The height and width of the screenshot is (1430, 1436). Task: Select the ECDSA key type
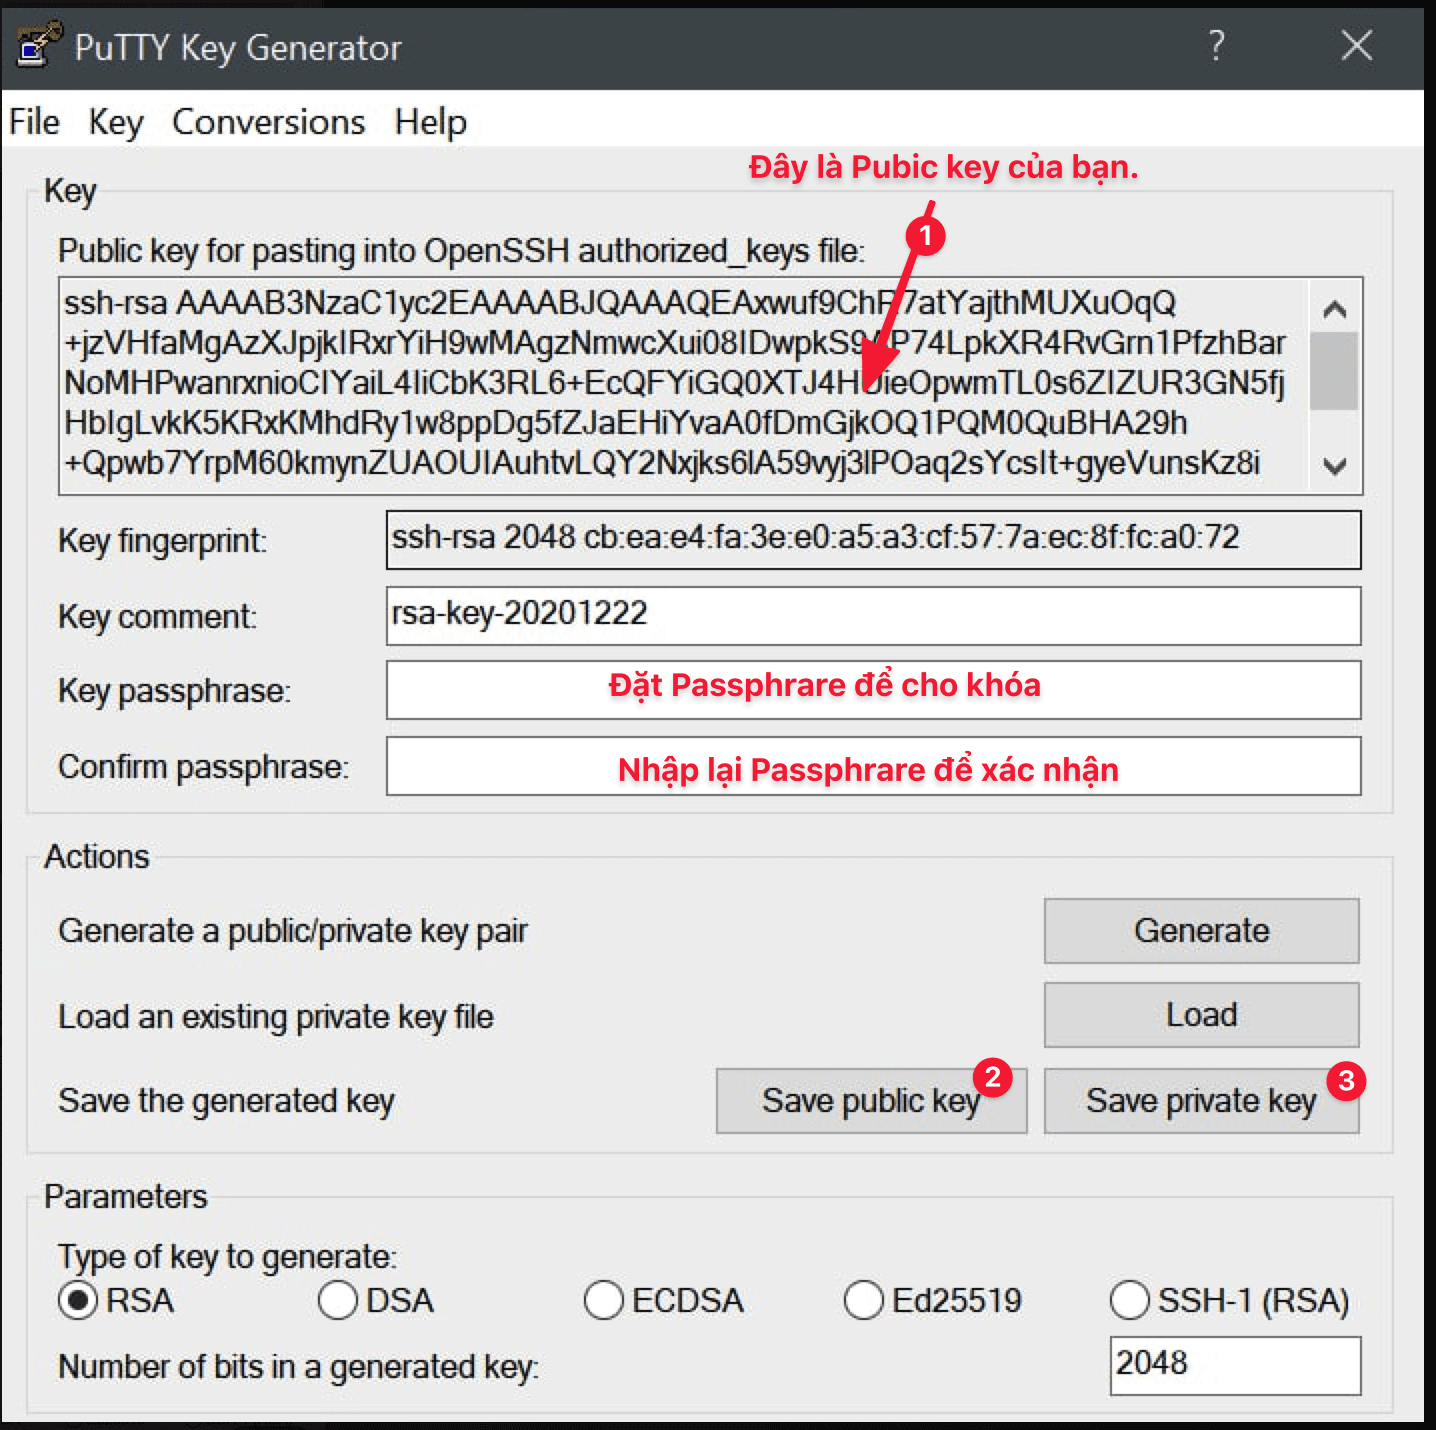click(x=602, y=1300)
